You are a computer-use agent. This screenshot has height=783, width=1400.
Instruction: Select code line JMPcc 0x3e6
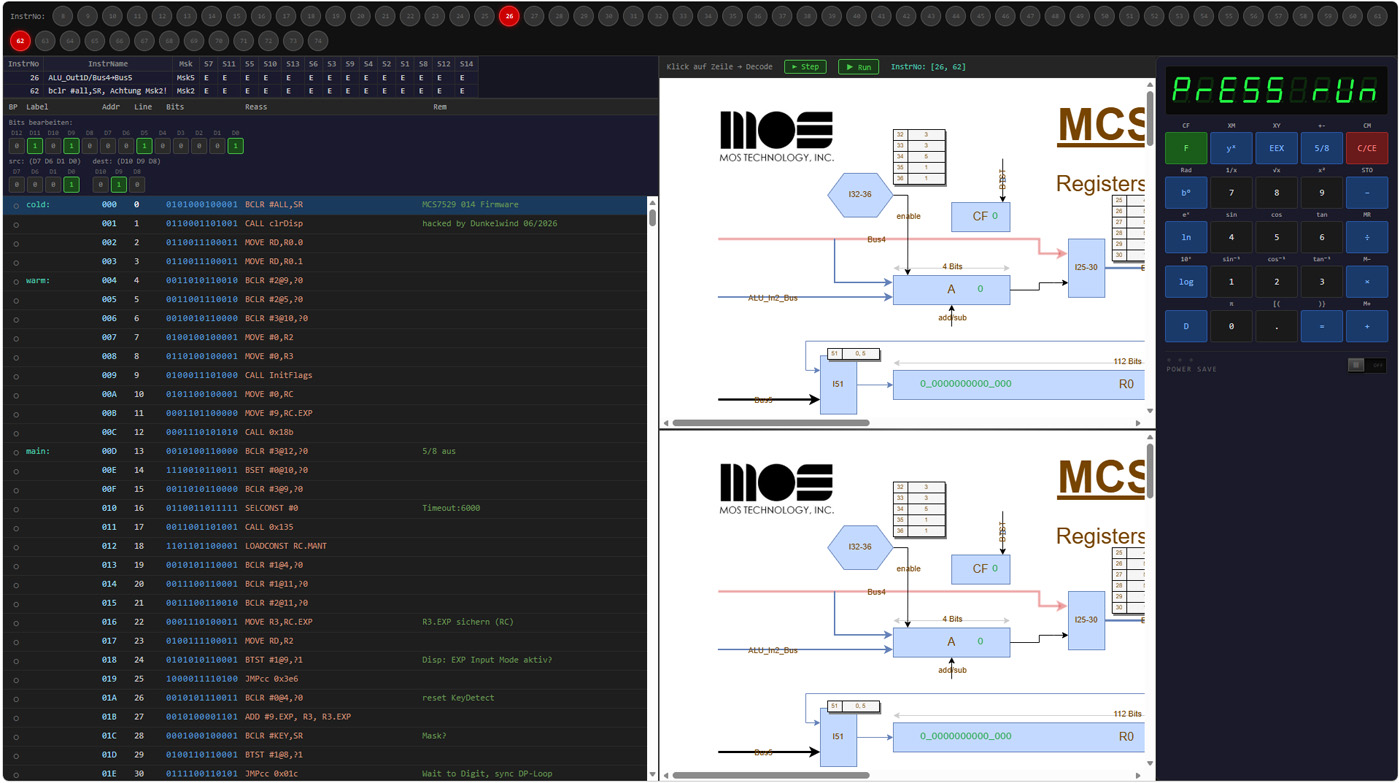326,679
